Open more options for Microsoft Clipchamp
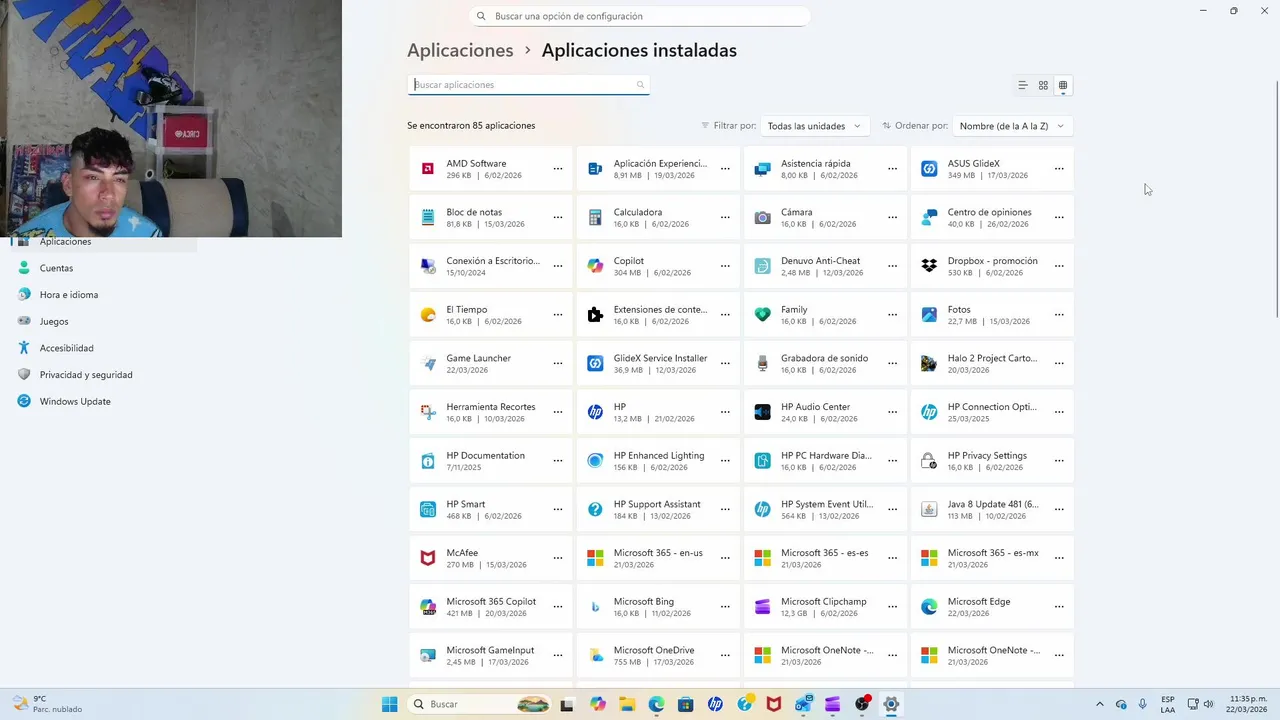 892,607
